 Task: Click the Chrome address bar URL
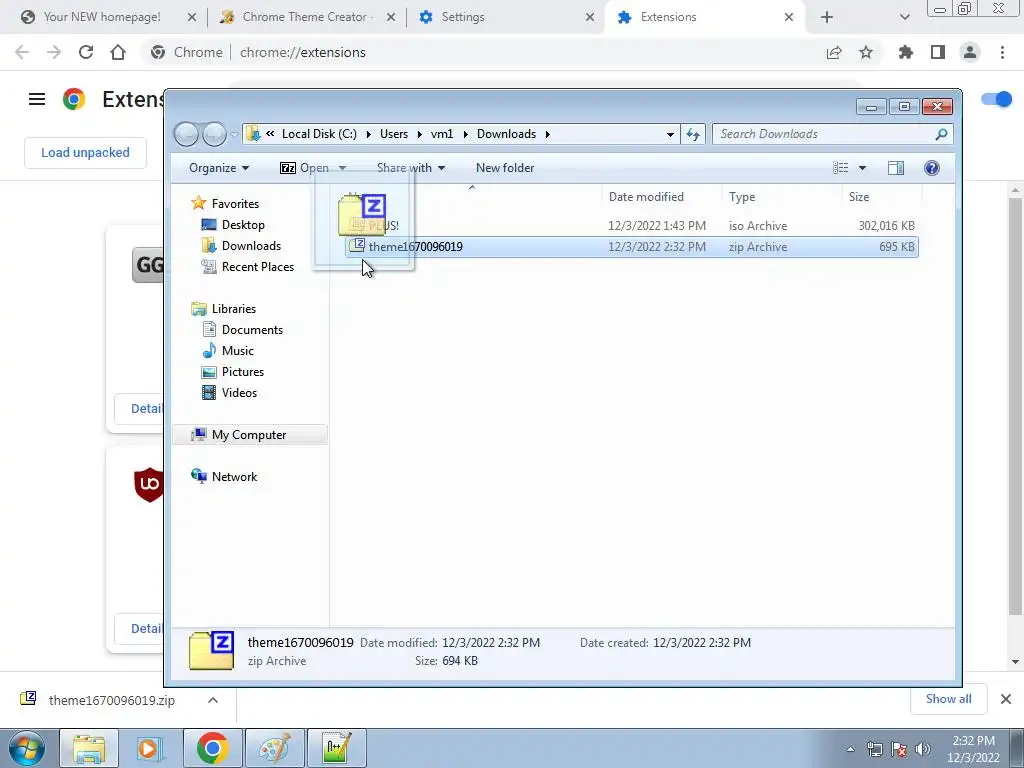(x=302, y=52)
